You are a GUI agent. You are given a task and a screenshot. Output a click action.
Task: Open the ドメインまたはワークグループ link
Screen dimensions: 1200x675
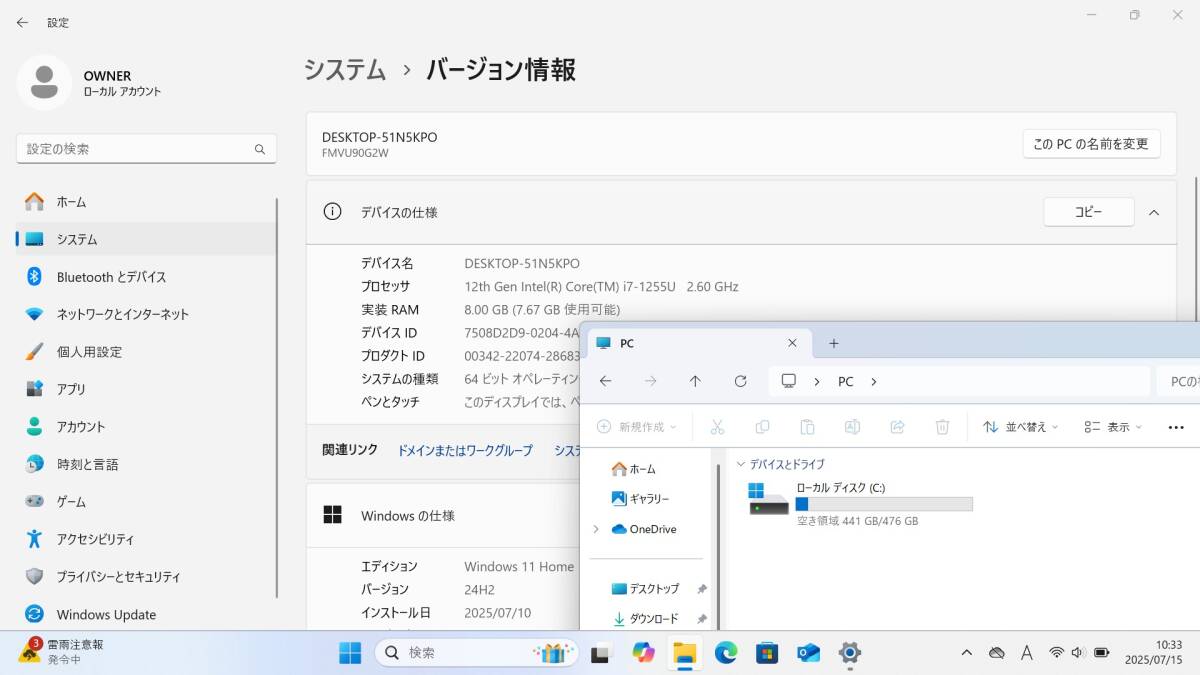(465, 451)
